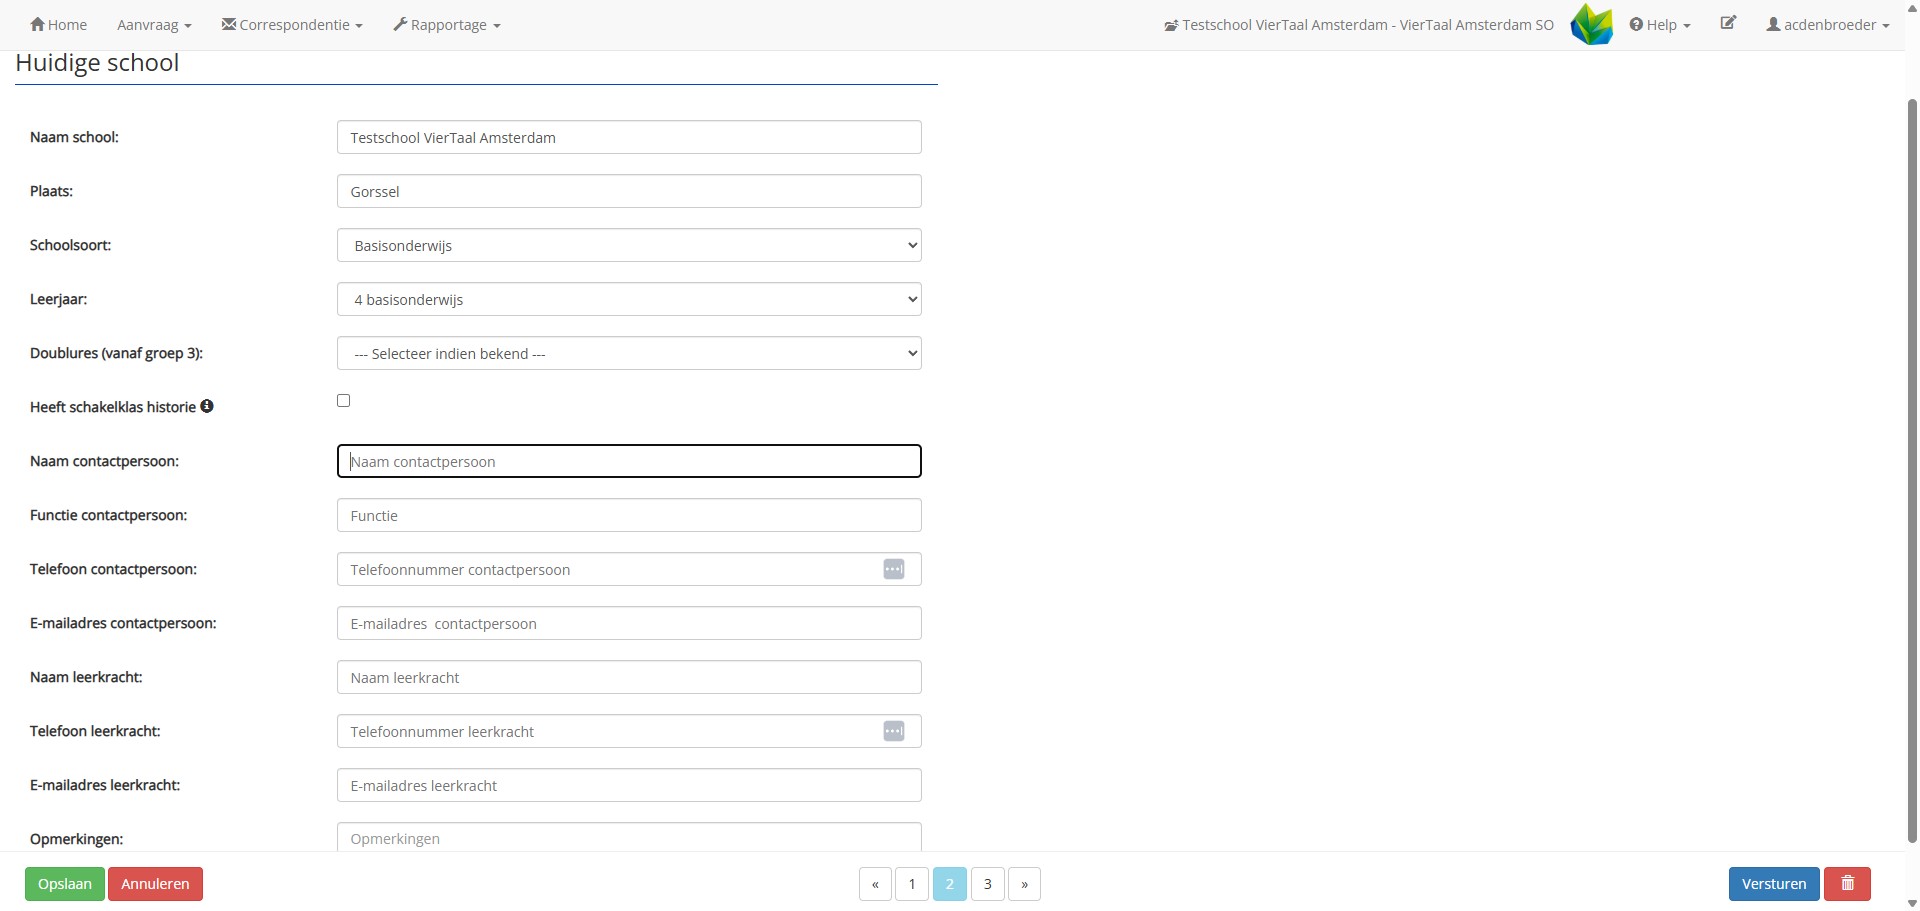1920x911 pixels.
Task: Focus the Naam contactpersoon field
Action: (629, 461)
